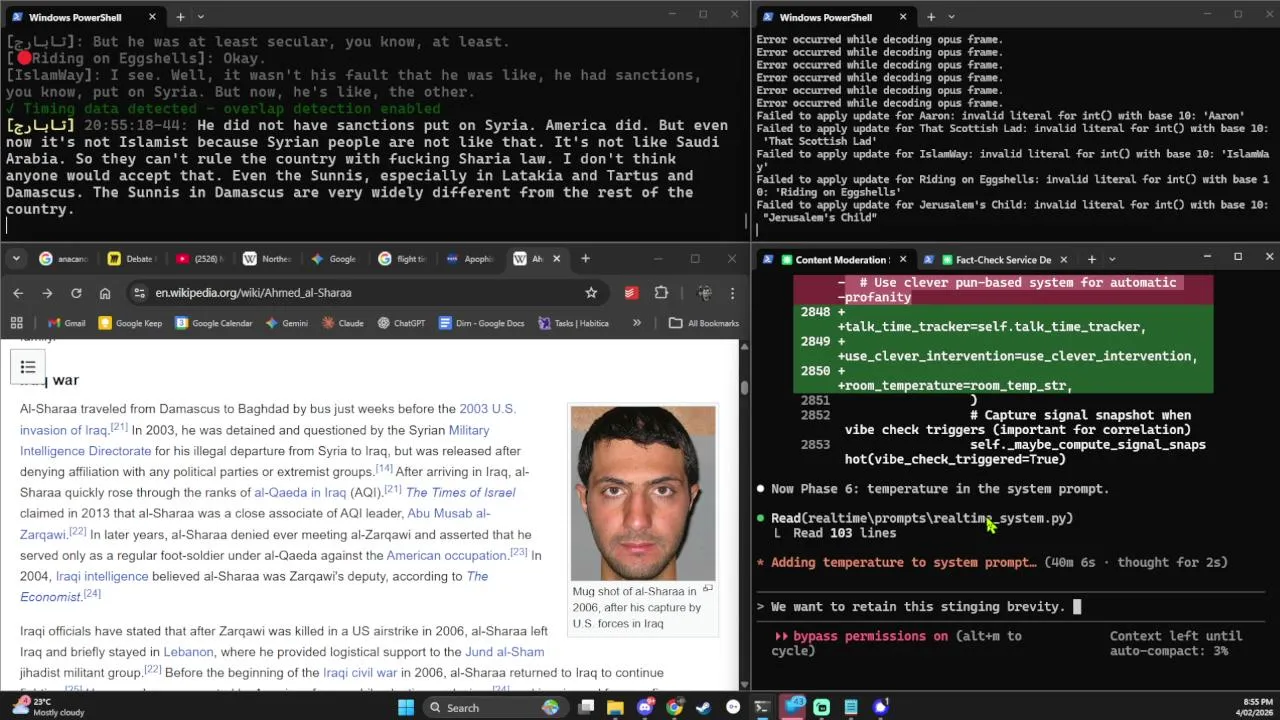Viewport: 1280px width, 720px height.
Task: Show more bookmarks chevron
Action: click(x=637, y=323)
